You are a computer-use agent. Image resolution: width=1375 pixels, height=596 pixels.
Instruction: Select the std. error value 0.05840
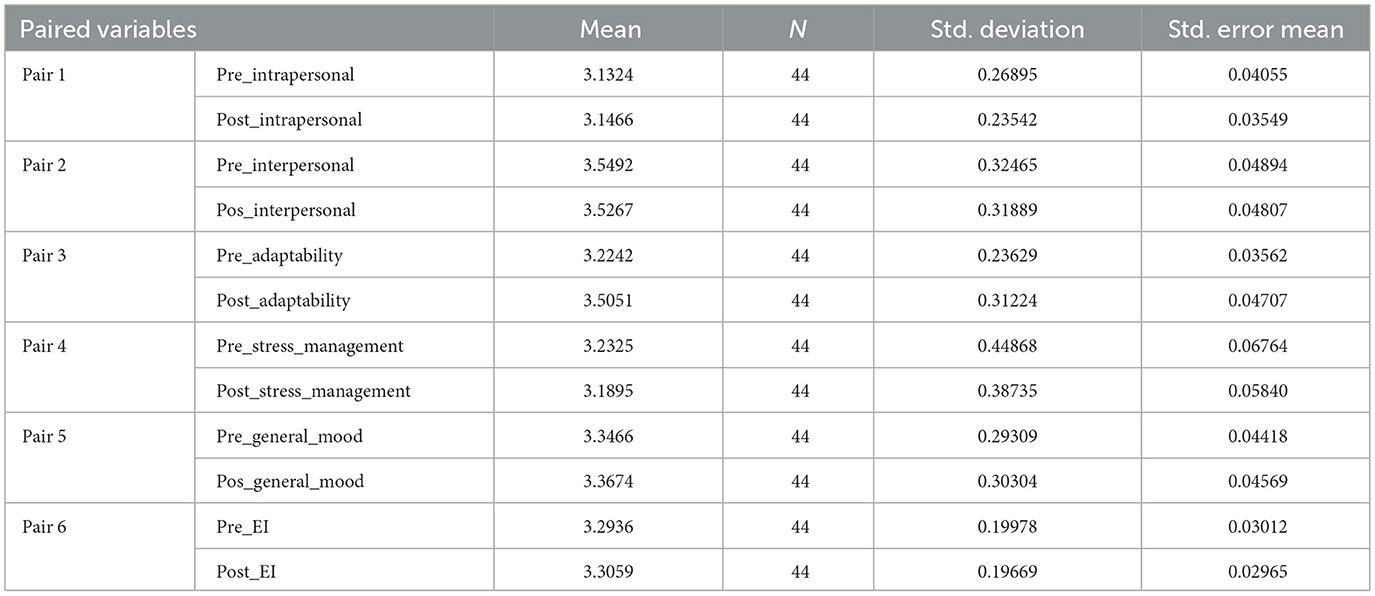point(1255,391)
